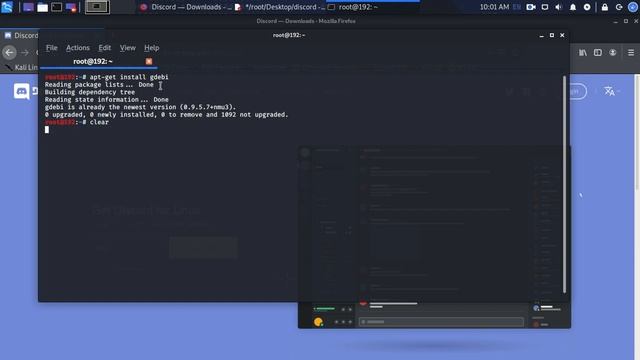This screenshot has height=360, width=640.
Task: Click the 'clear' command text
Action: point(99,122)
